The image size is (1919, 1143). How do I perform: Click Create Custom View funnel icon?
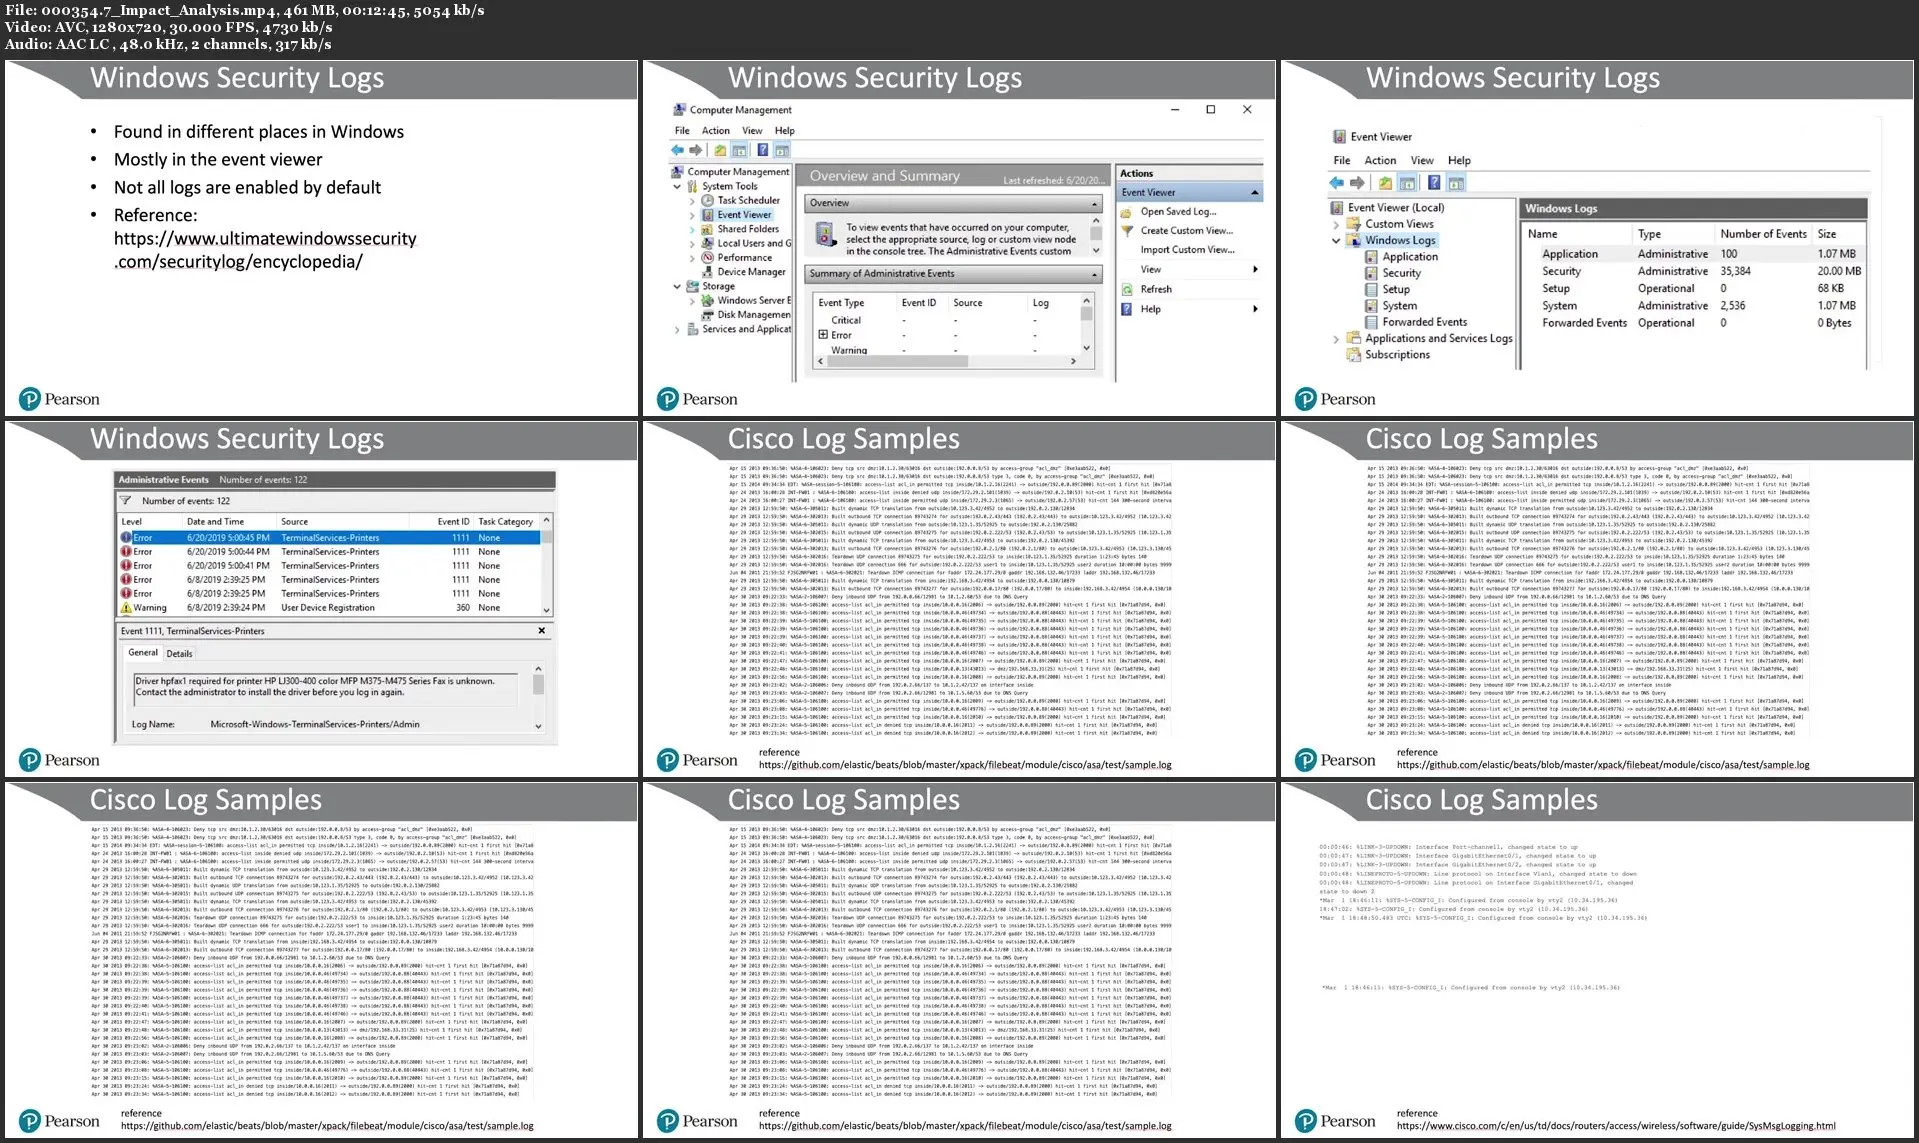tap(1126, 230)
